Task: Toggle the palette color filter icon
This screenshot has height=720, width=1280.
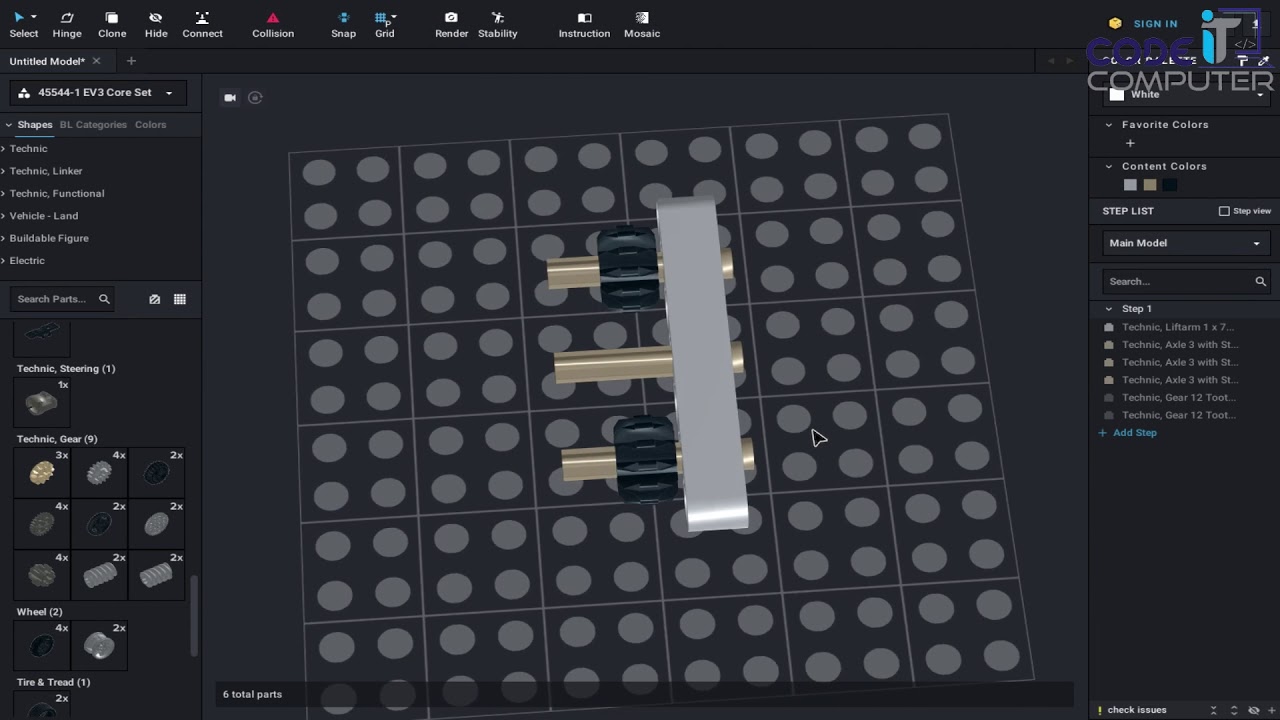Action: (155, 299)
